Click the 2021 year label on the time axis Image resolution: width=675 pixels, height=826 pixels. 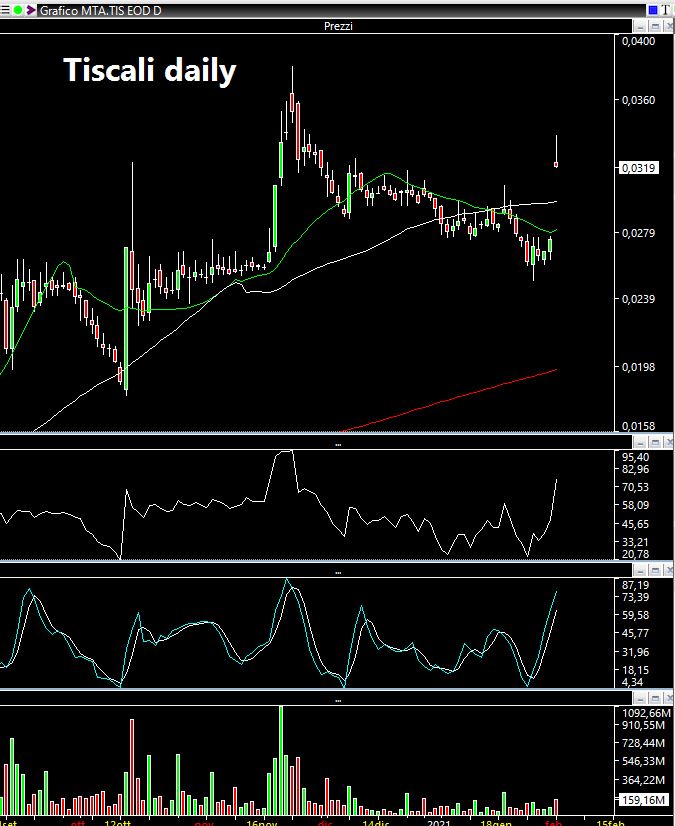point(438,822)
